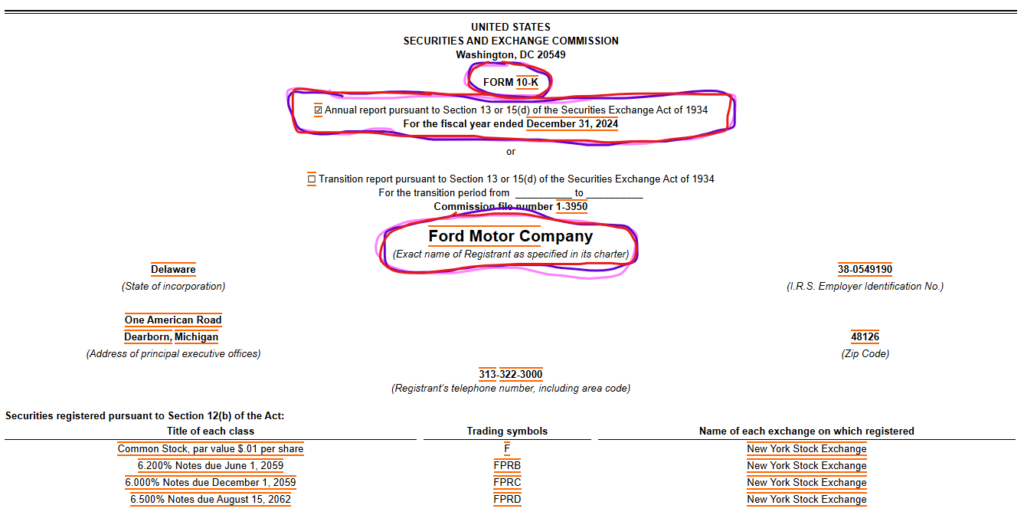Image resolution: width=1024 pixels, height=525 pixels.
Task: Click the Michigan state text
Action: coord(197,338)
